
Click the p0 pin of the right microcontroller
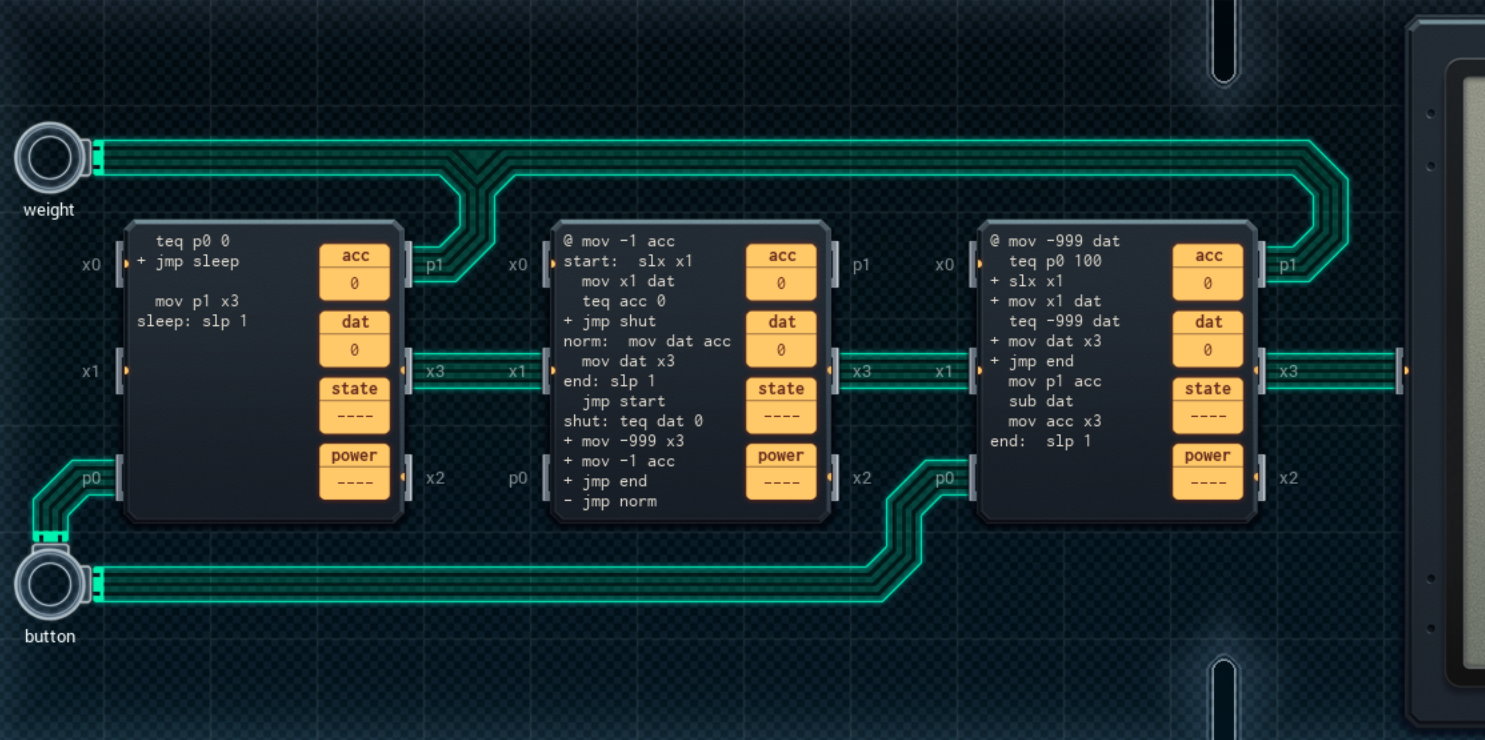(973, 478)
